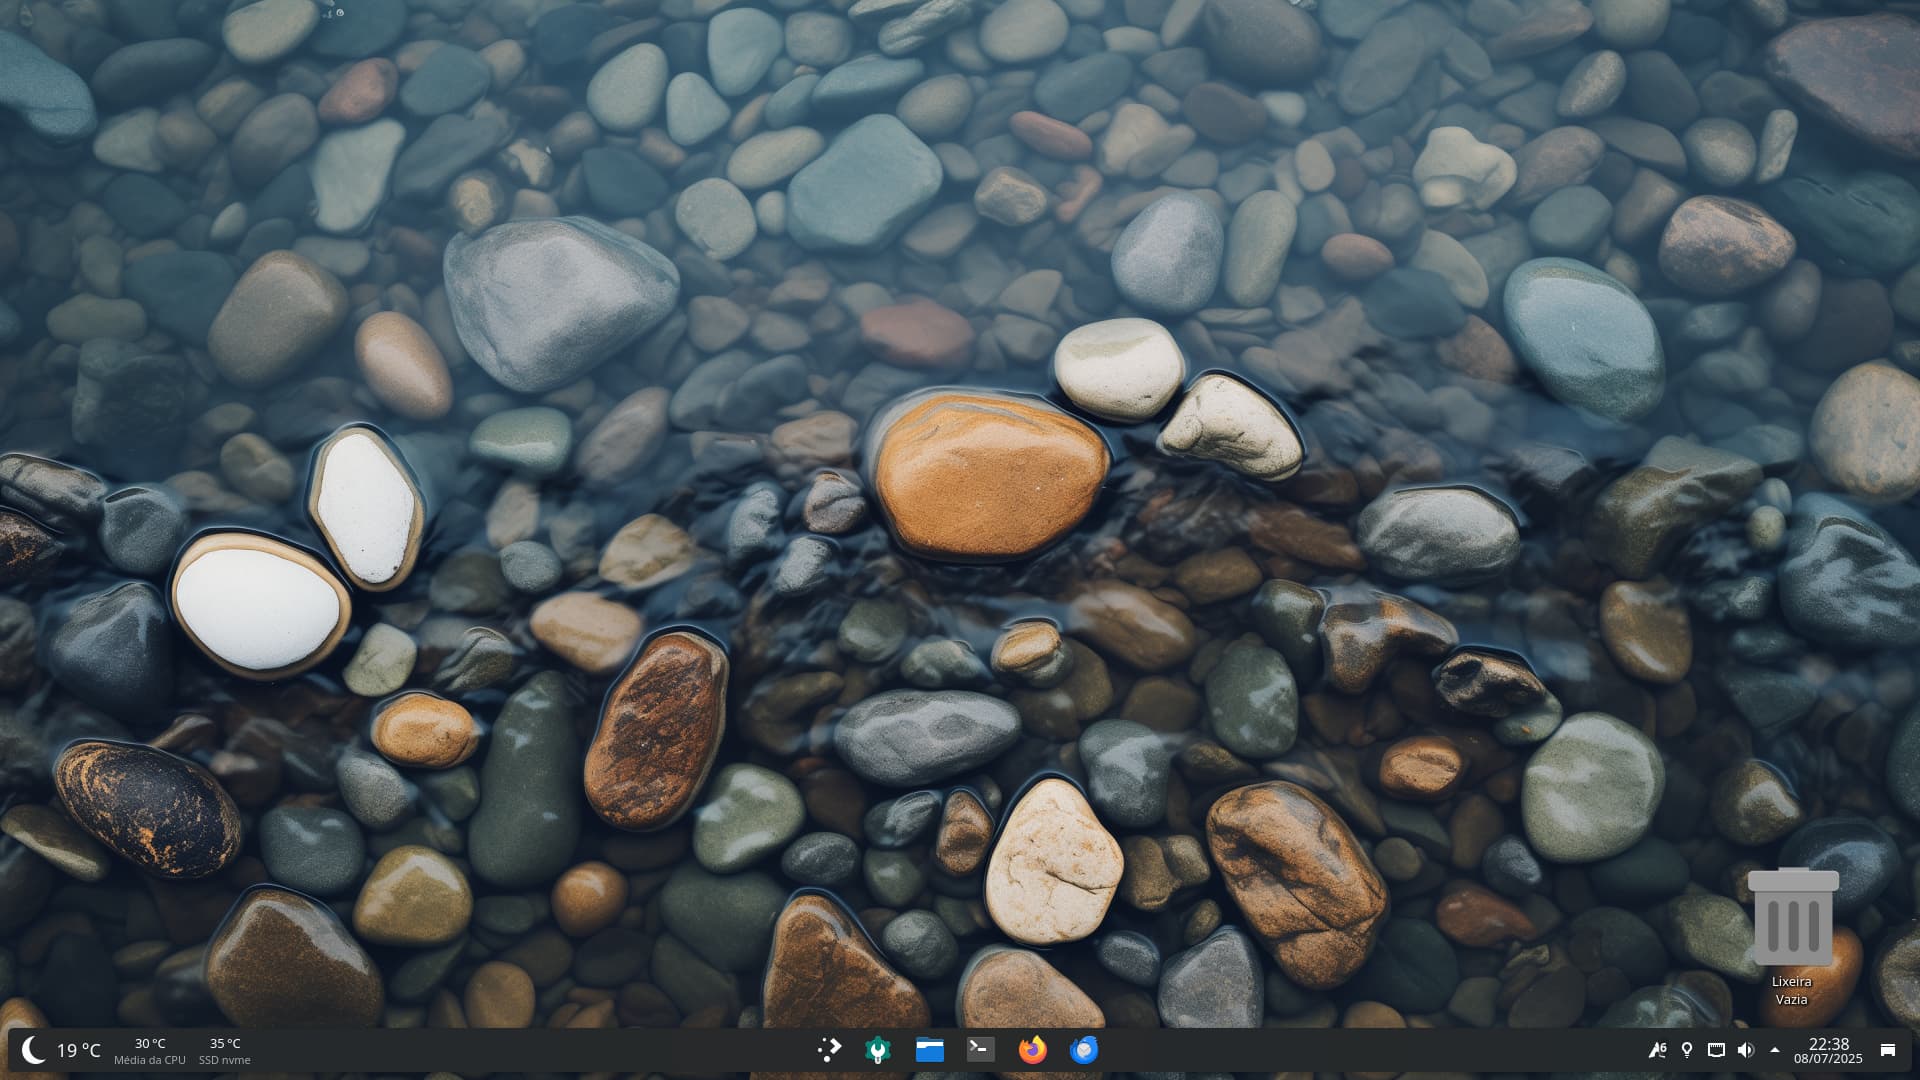
Task: Expand hidden system tray icons arrow
Action: [x=1775, y=1050]
